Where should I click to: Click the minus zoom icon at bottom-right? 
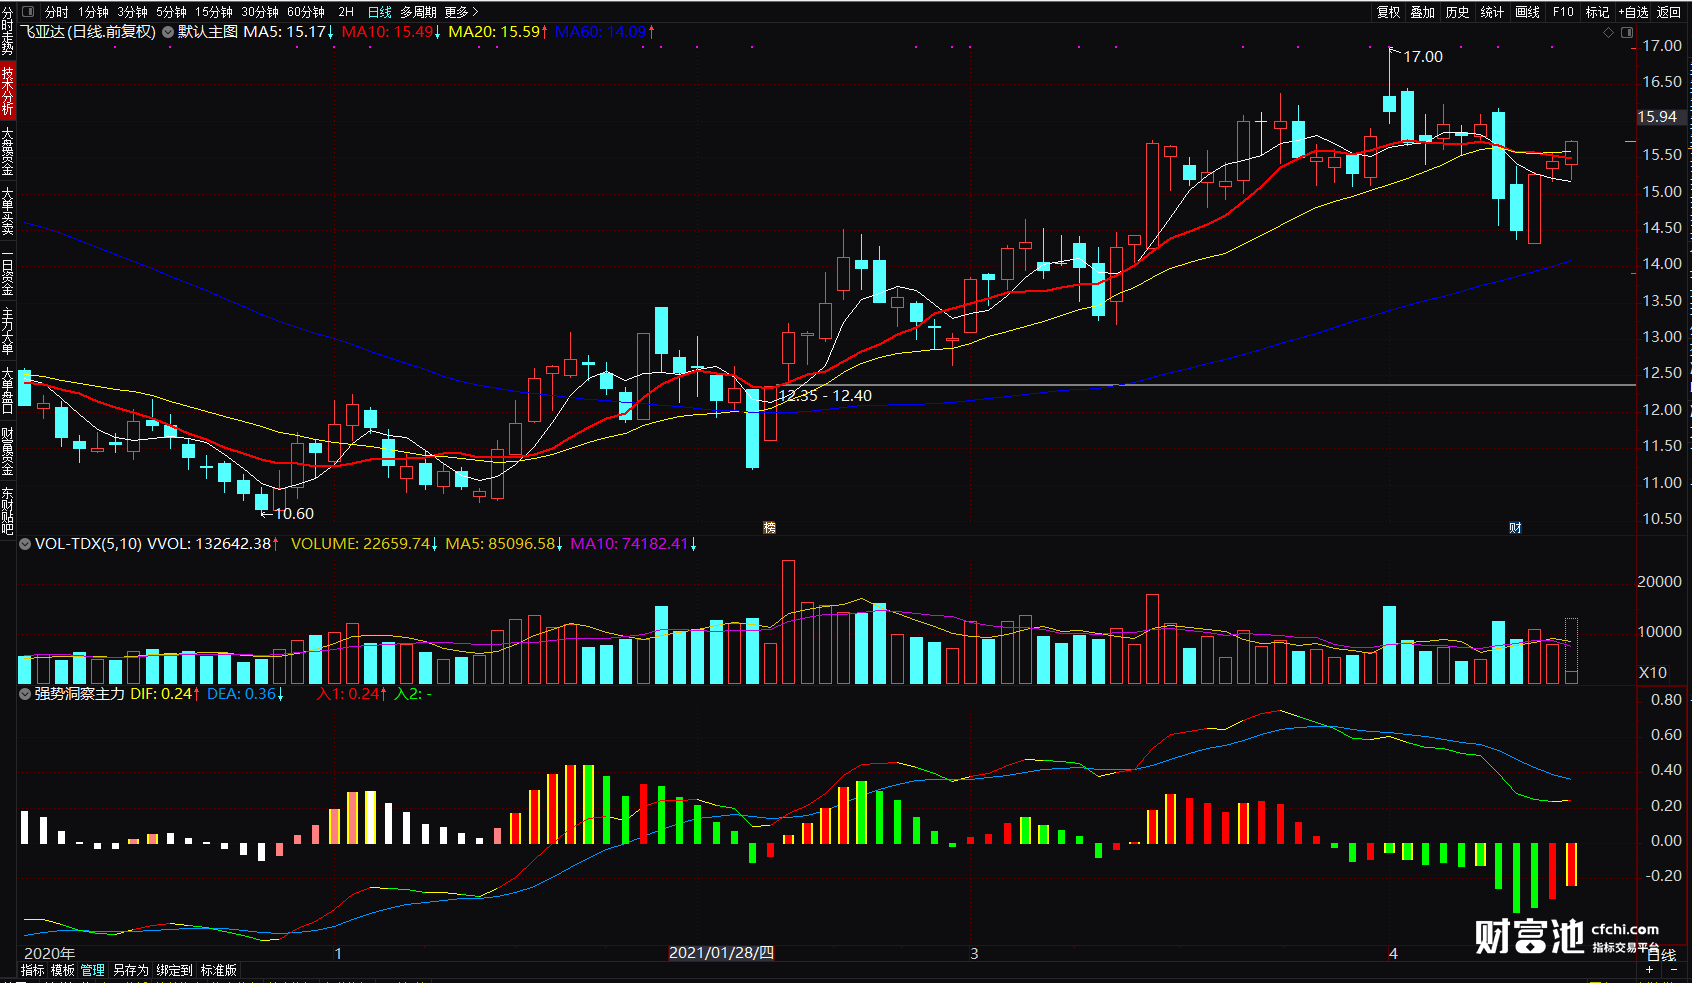[1673, 970]
